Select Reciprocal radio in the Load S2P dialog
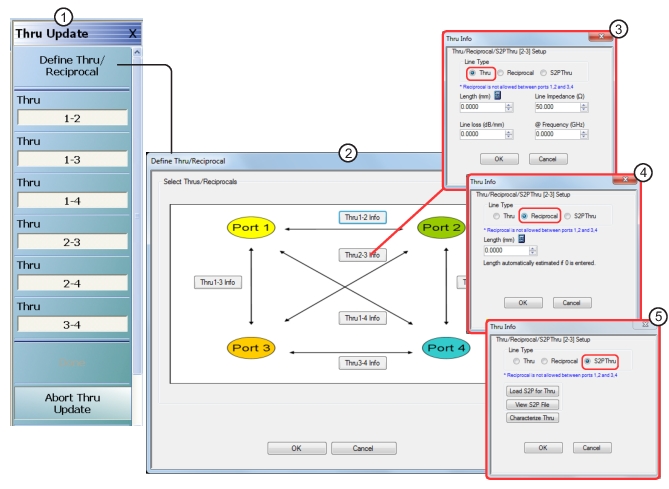The width and height of the screenshot is (669, 489). tap(544, 361)
